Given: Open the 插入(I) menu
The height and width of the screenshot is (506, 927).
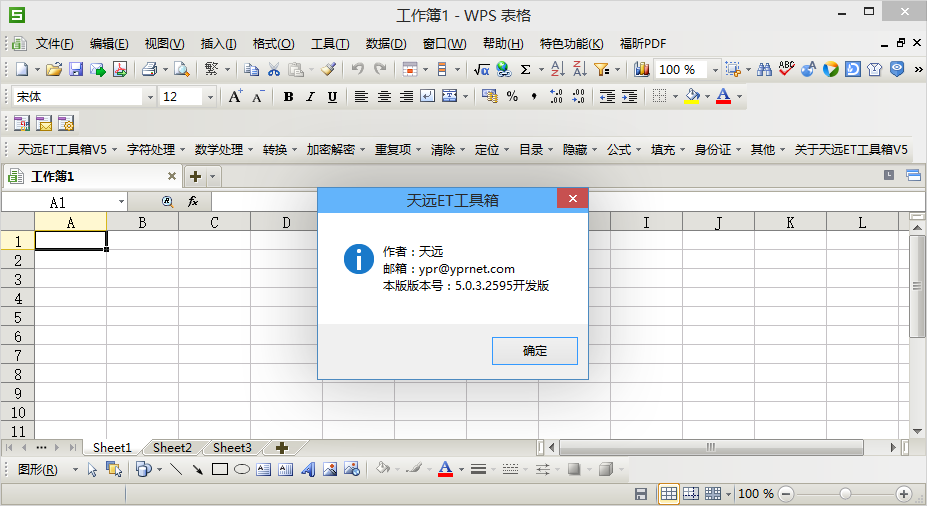Looking at the screenshot, I should pyautogui.click(x=218, y=44).
